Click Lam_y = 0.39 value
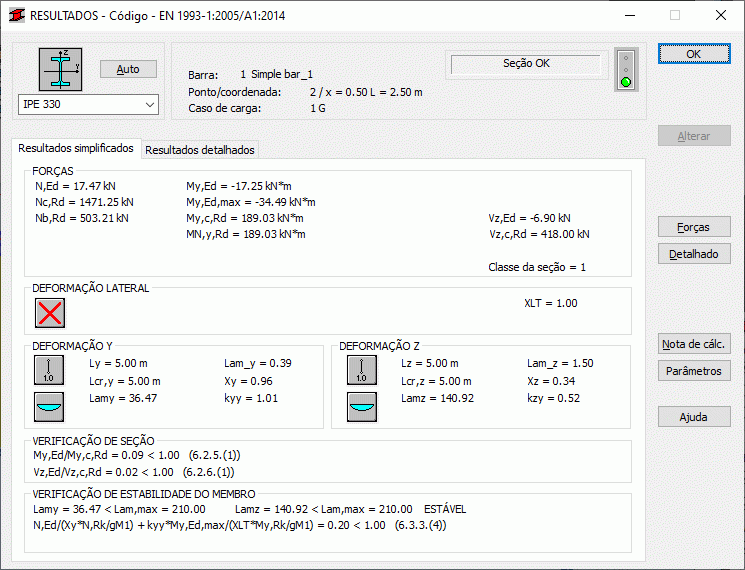 click(x=258, y=363)
